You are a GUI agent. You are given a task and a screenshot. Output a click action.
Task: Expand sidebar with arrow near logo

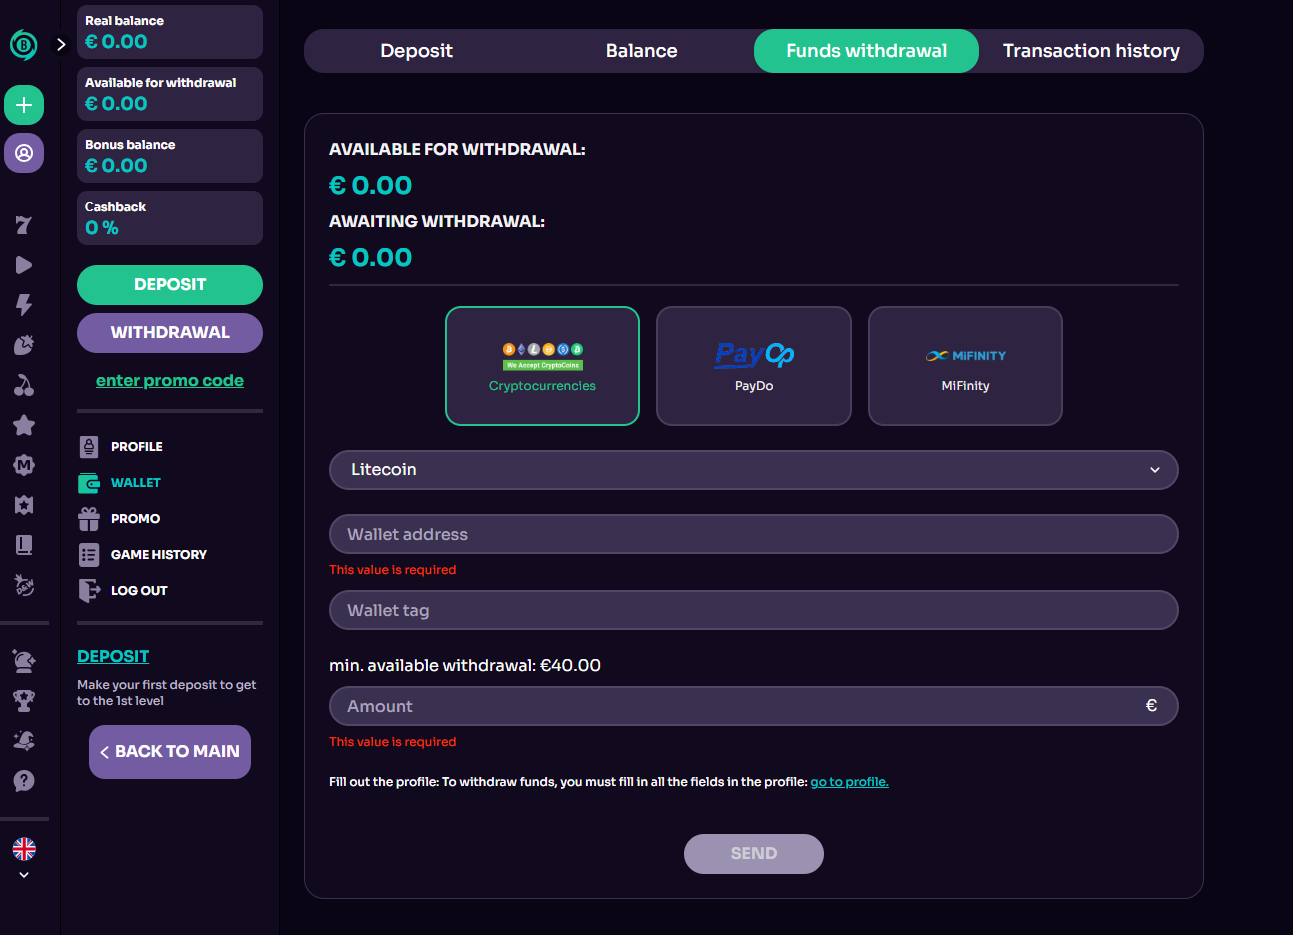point(61,44)
